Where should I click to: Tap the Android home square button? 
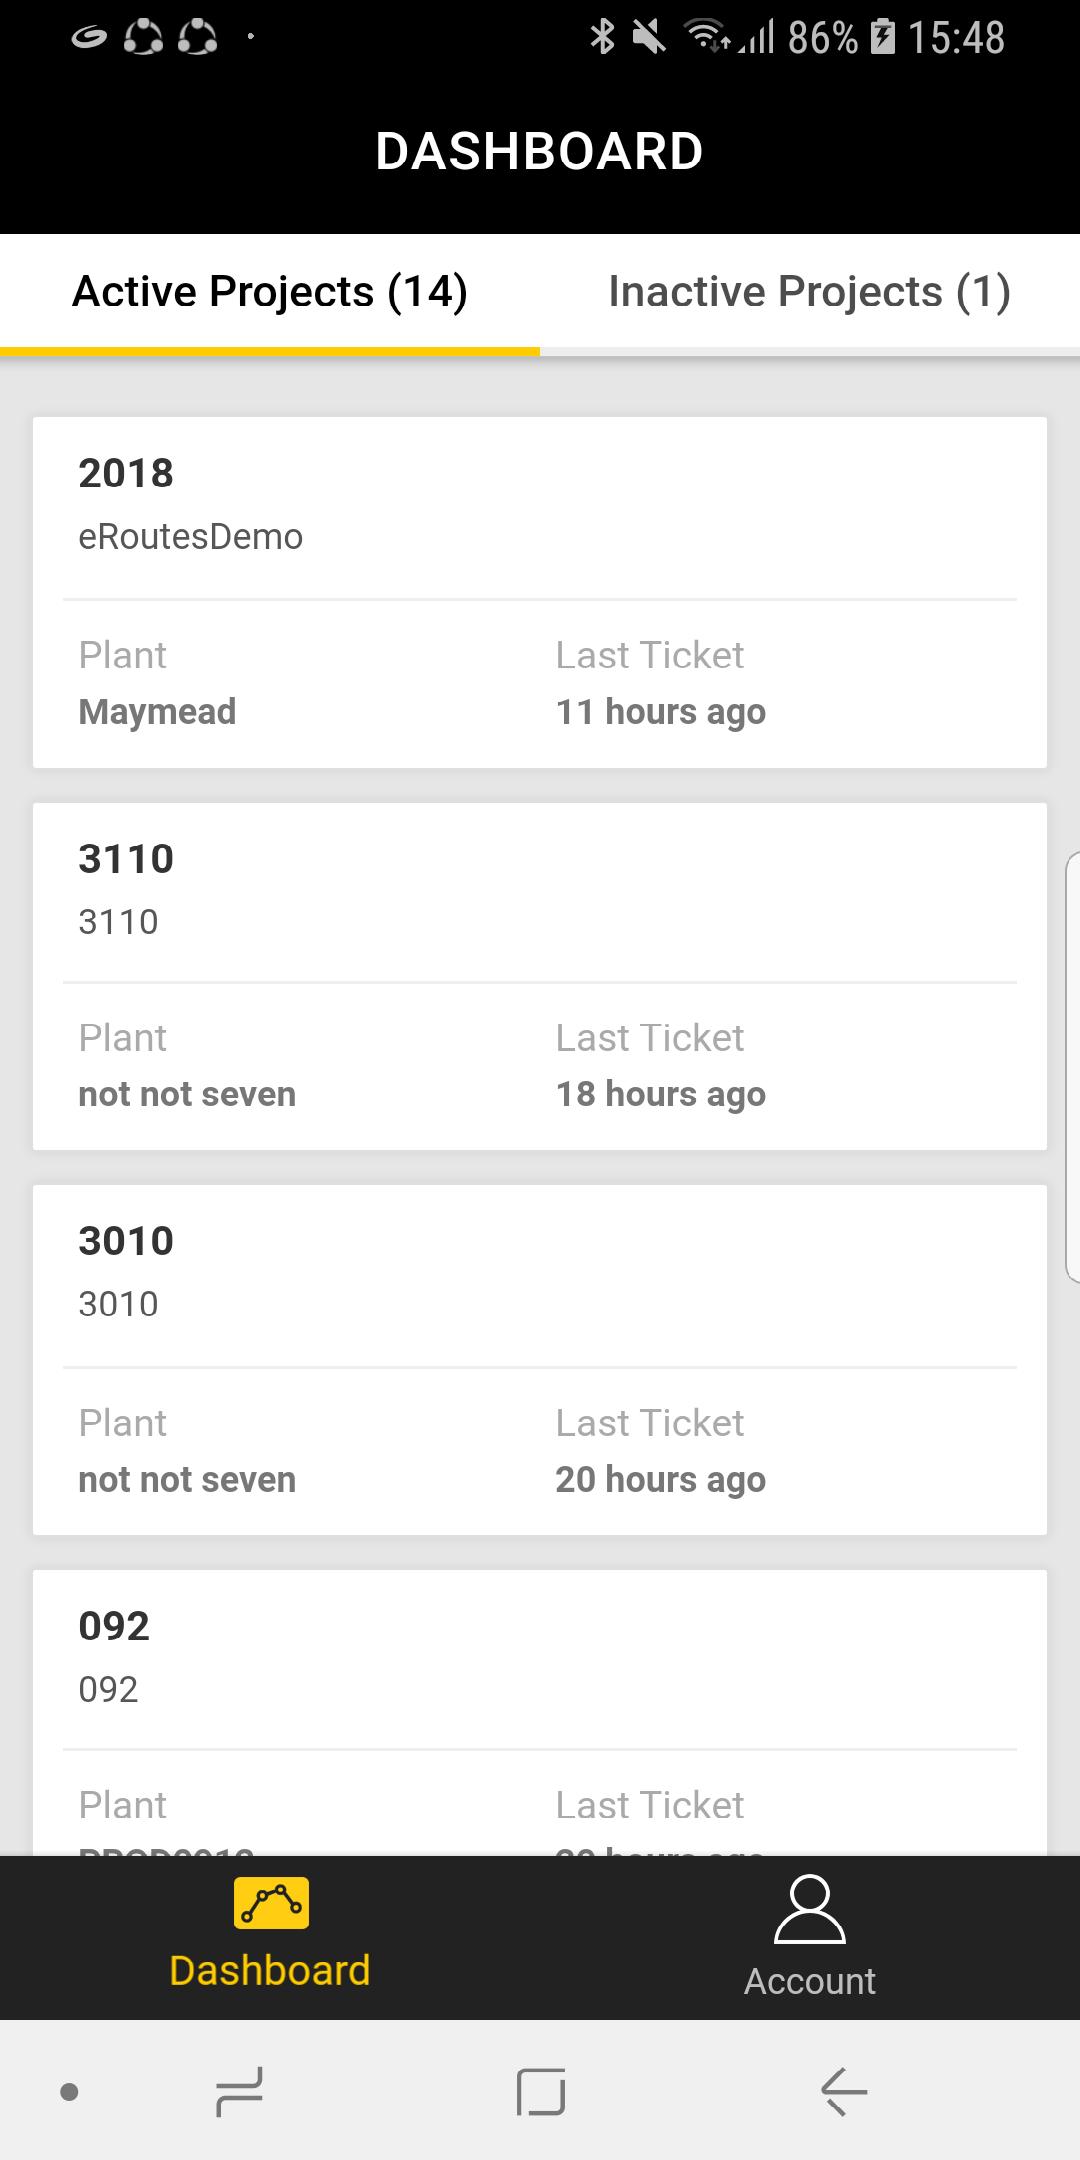541,2091
